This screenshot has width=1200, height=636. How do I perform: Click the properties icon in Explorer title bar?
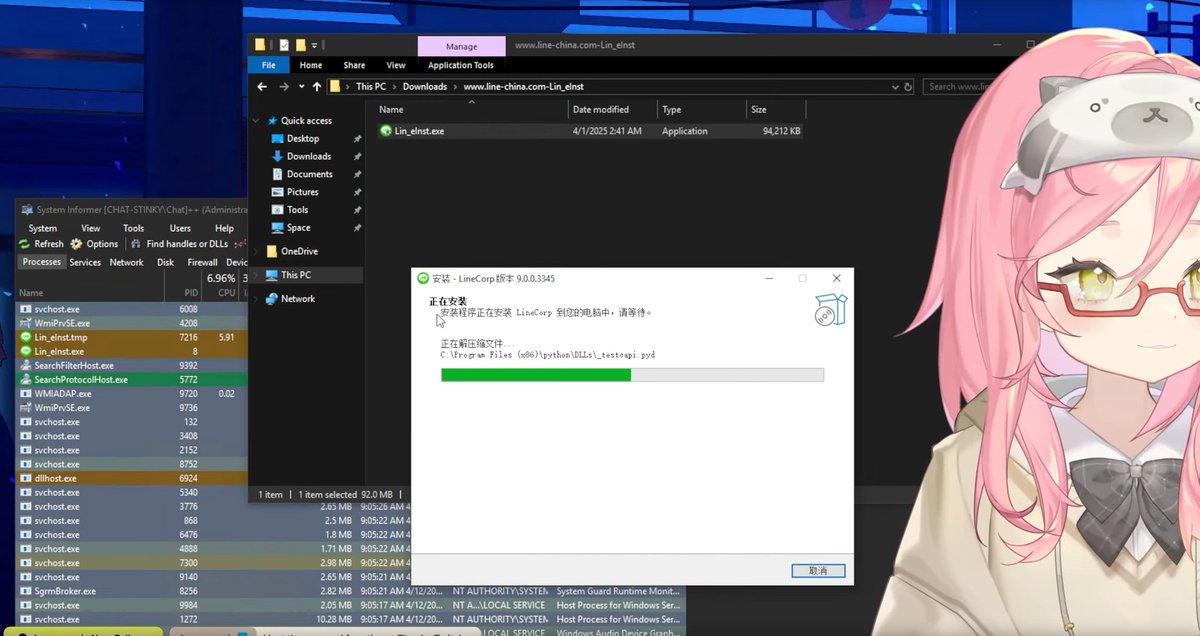coord(284,45)
